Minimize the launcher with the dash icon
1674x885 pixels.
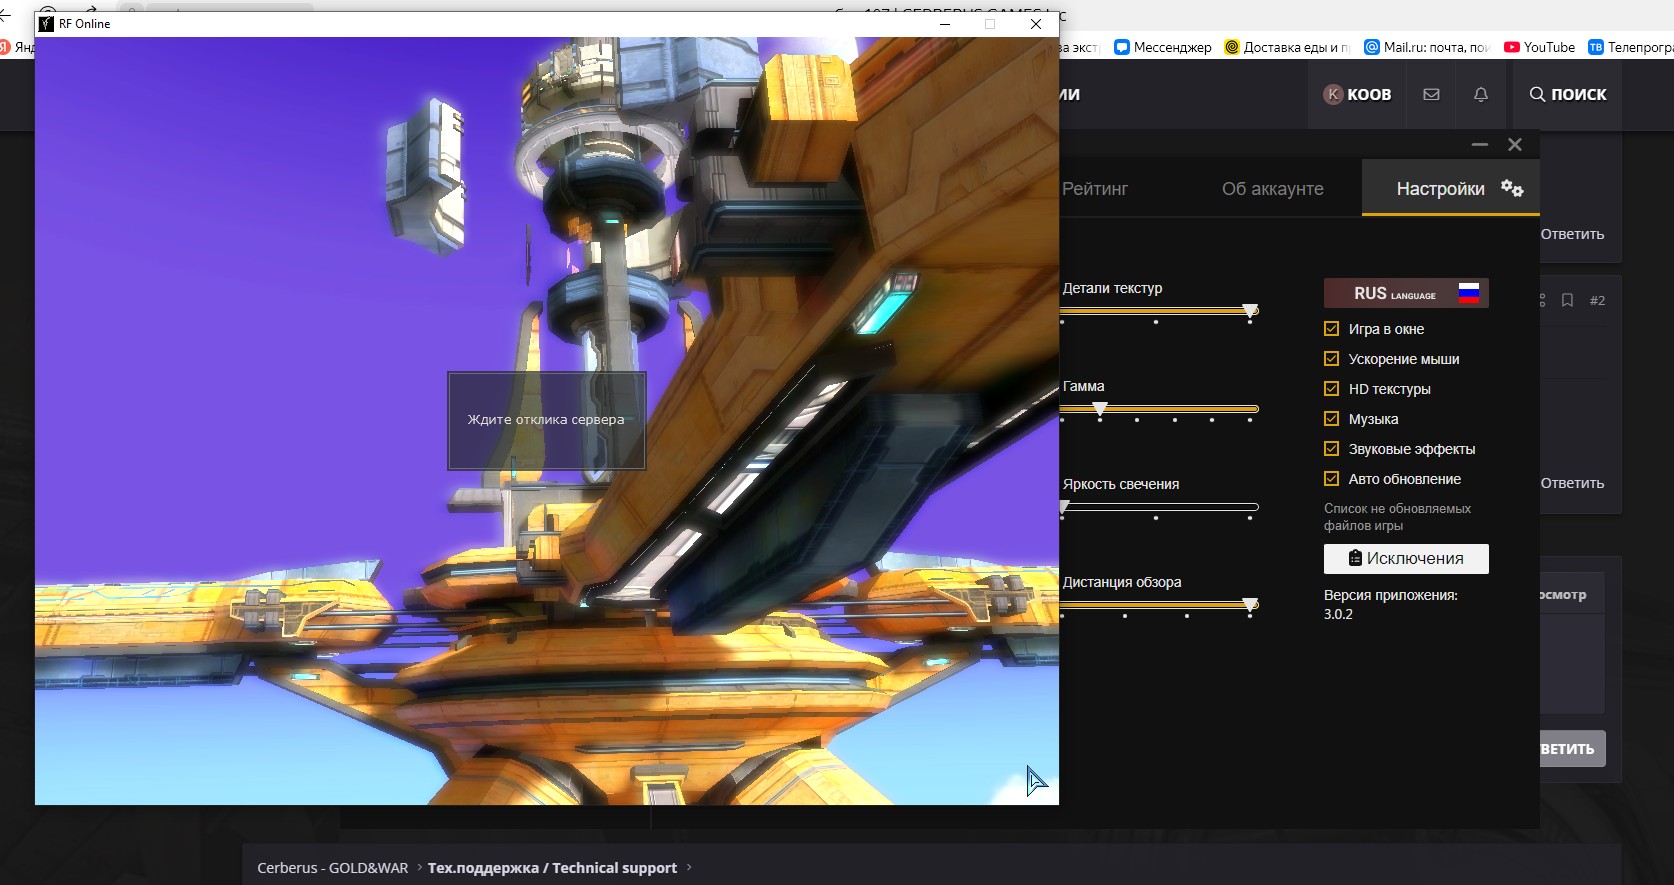click(1480, 145)
